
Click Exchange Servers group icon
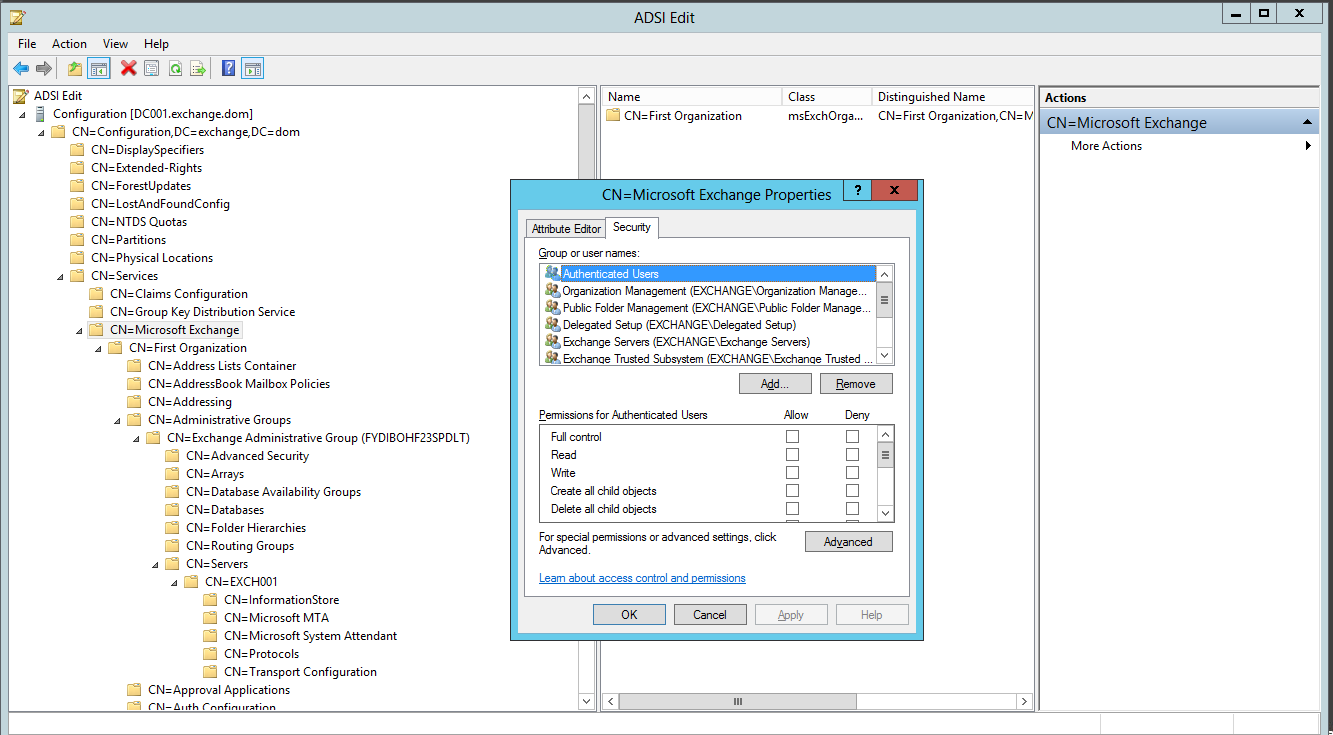[x=552, y=341]
